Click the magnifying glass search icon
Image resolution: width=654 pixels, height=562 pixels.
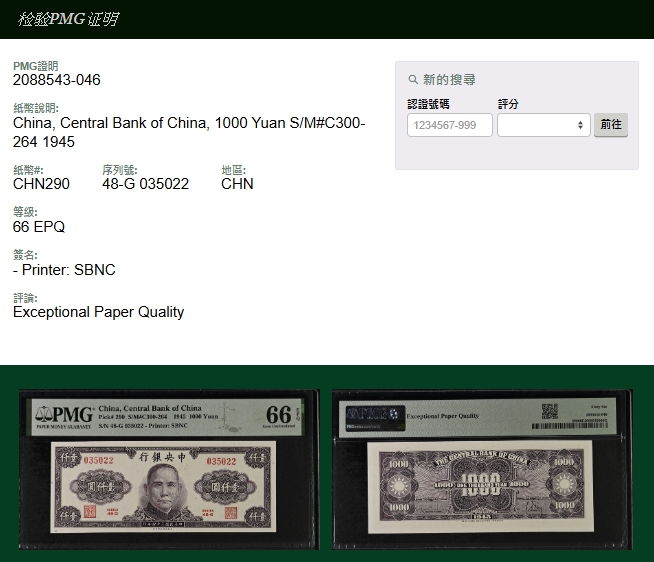pyautogui.click(x=413, y=80)
